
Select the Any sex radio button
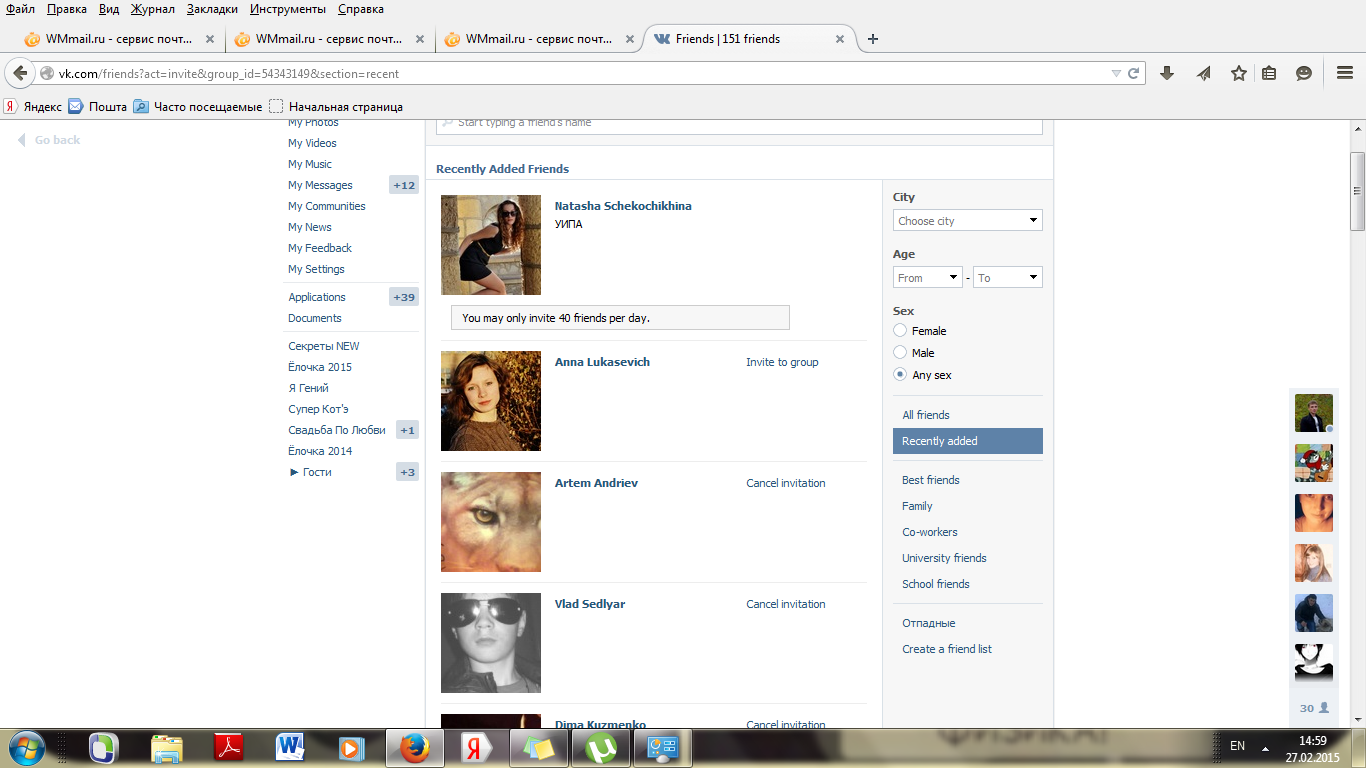tap(900, 374)
